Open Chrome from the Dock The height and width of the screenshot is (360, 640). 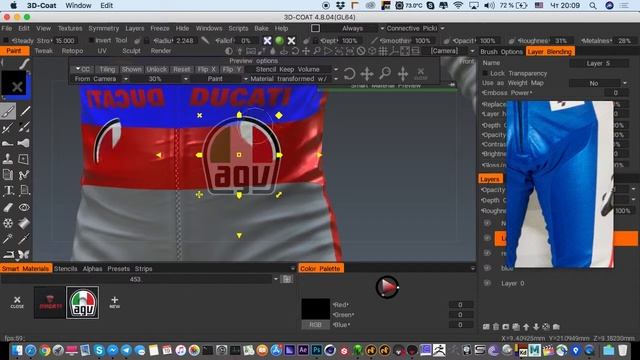(x=44, y=350)
